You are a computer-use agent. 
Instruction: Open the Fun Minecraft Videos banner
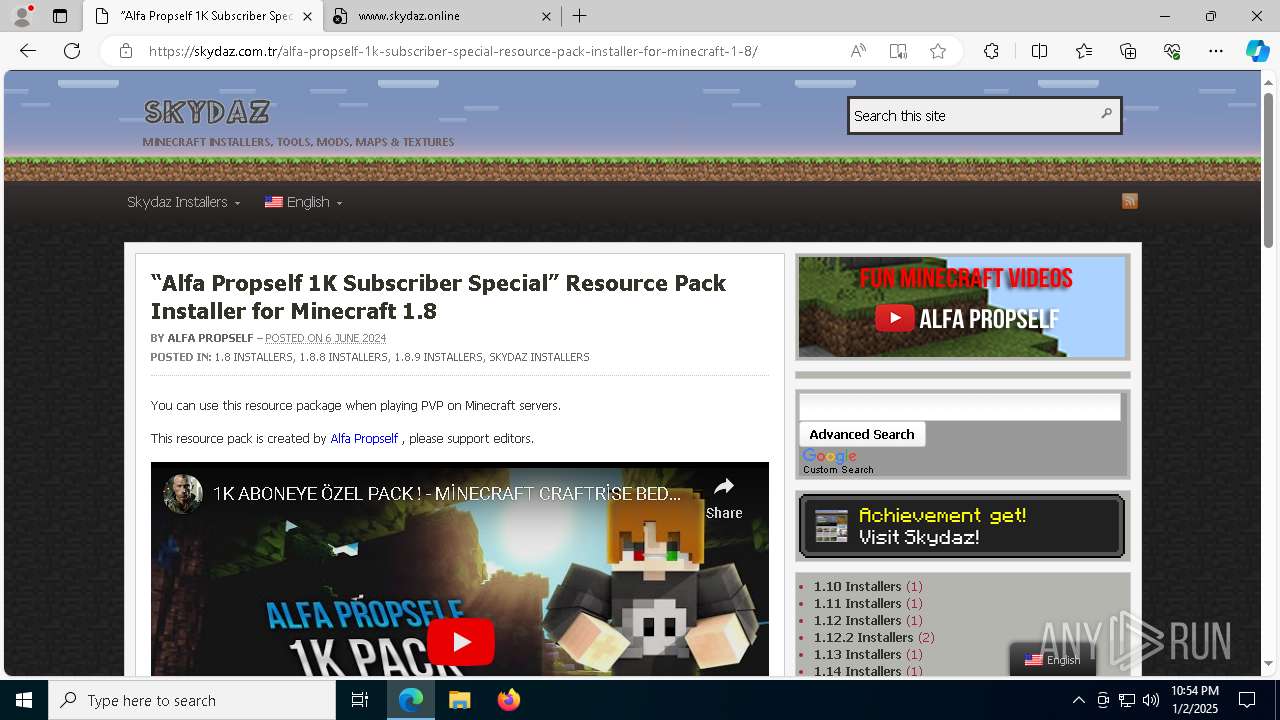pyautogui.click(x=962, y=307)
